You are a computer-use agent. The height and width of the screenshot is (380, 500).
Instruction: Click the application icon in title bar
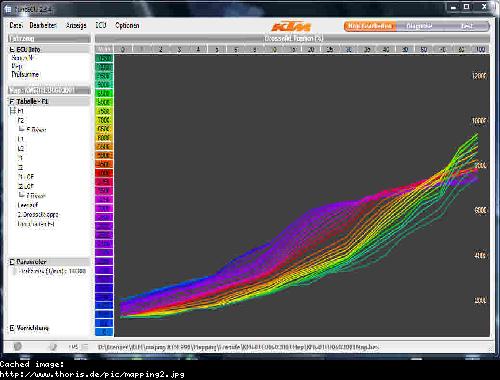[8, 9]
